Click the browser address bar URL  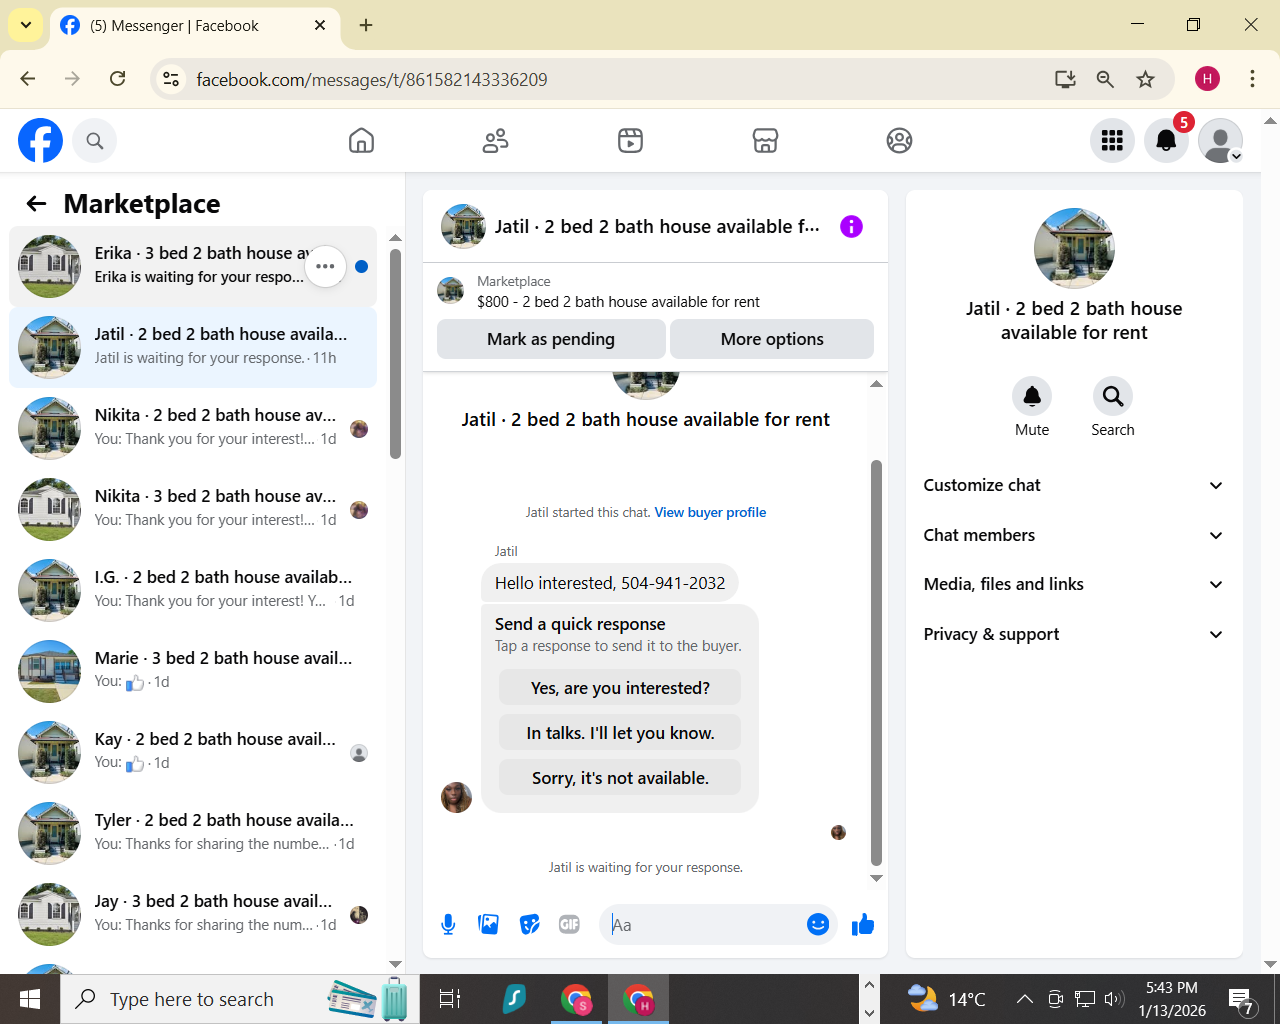(372, 80)
